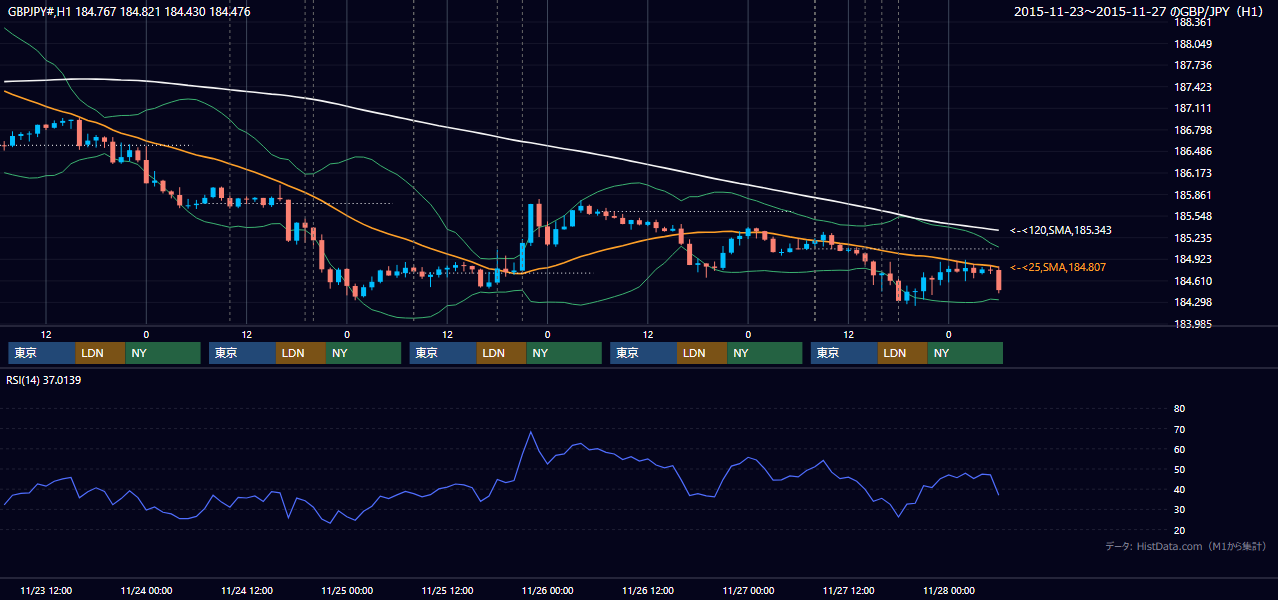The image size is (1278, 600).
Task: Click the 184.298 price axis label
Action: (x=1193, y=302)
